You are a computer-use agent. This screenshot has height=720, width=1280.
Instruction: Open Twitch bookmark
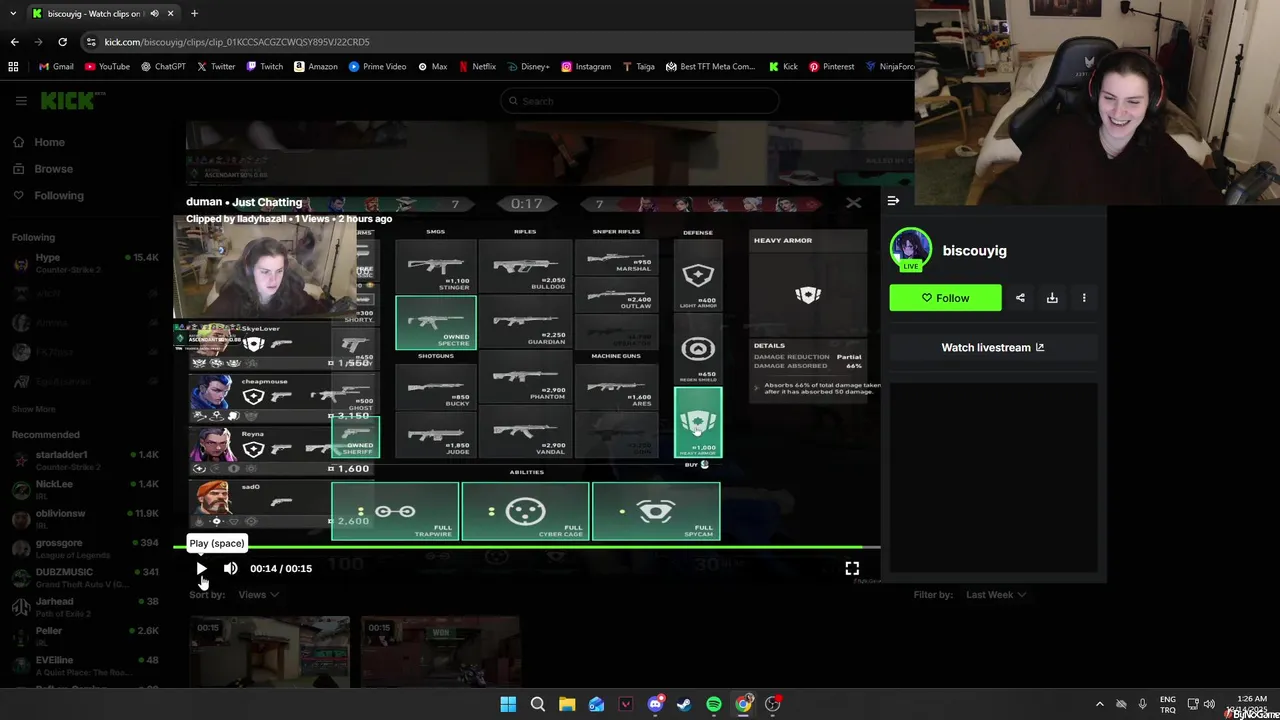pos(265,67)
